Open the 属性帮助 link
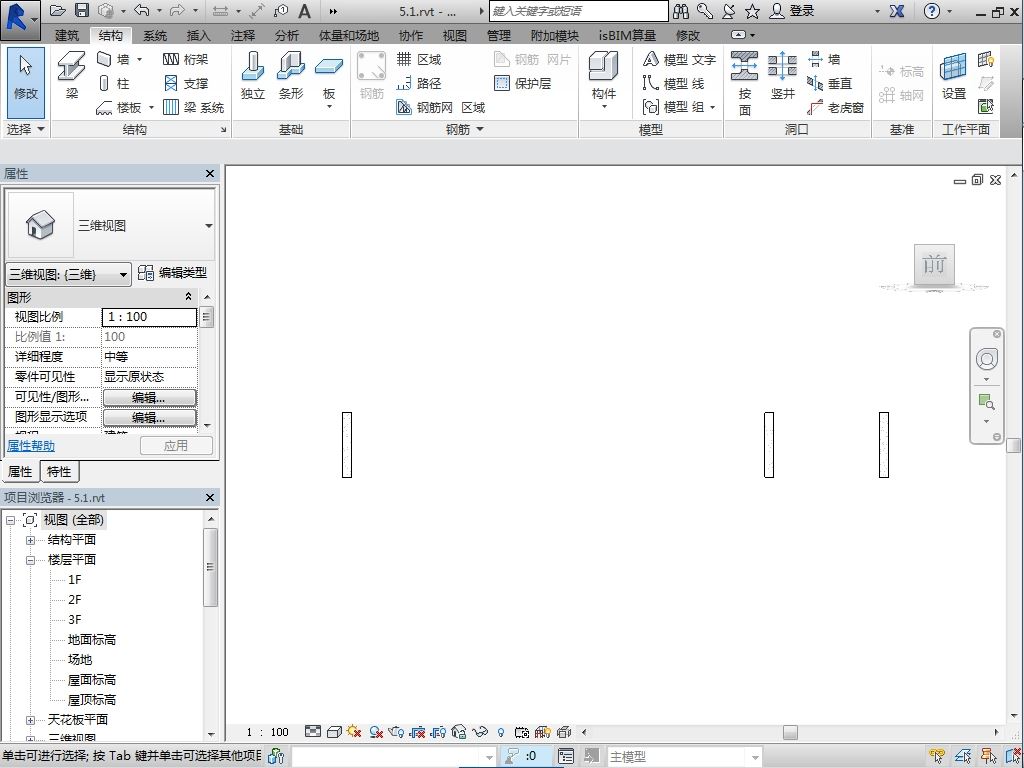The width and height of the screenshot is (1024, 768). (x=31, y=446)
